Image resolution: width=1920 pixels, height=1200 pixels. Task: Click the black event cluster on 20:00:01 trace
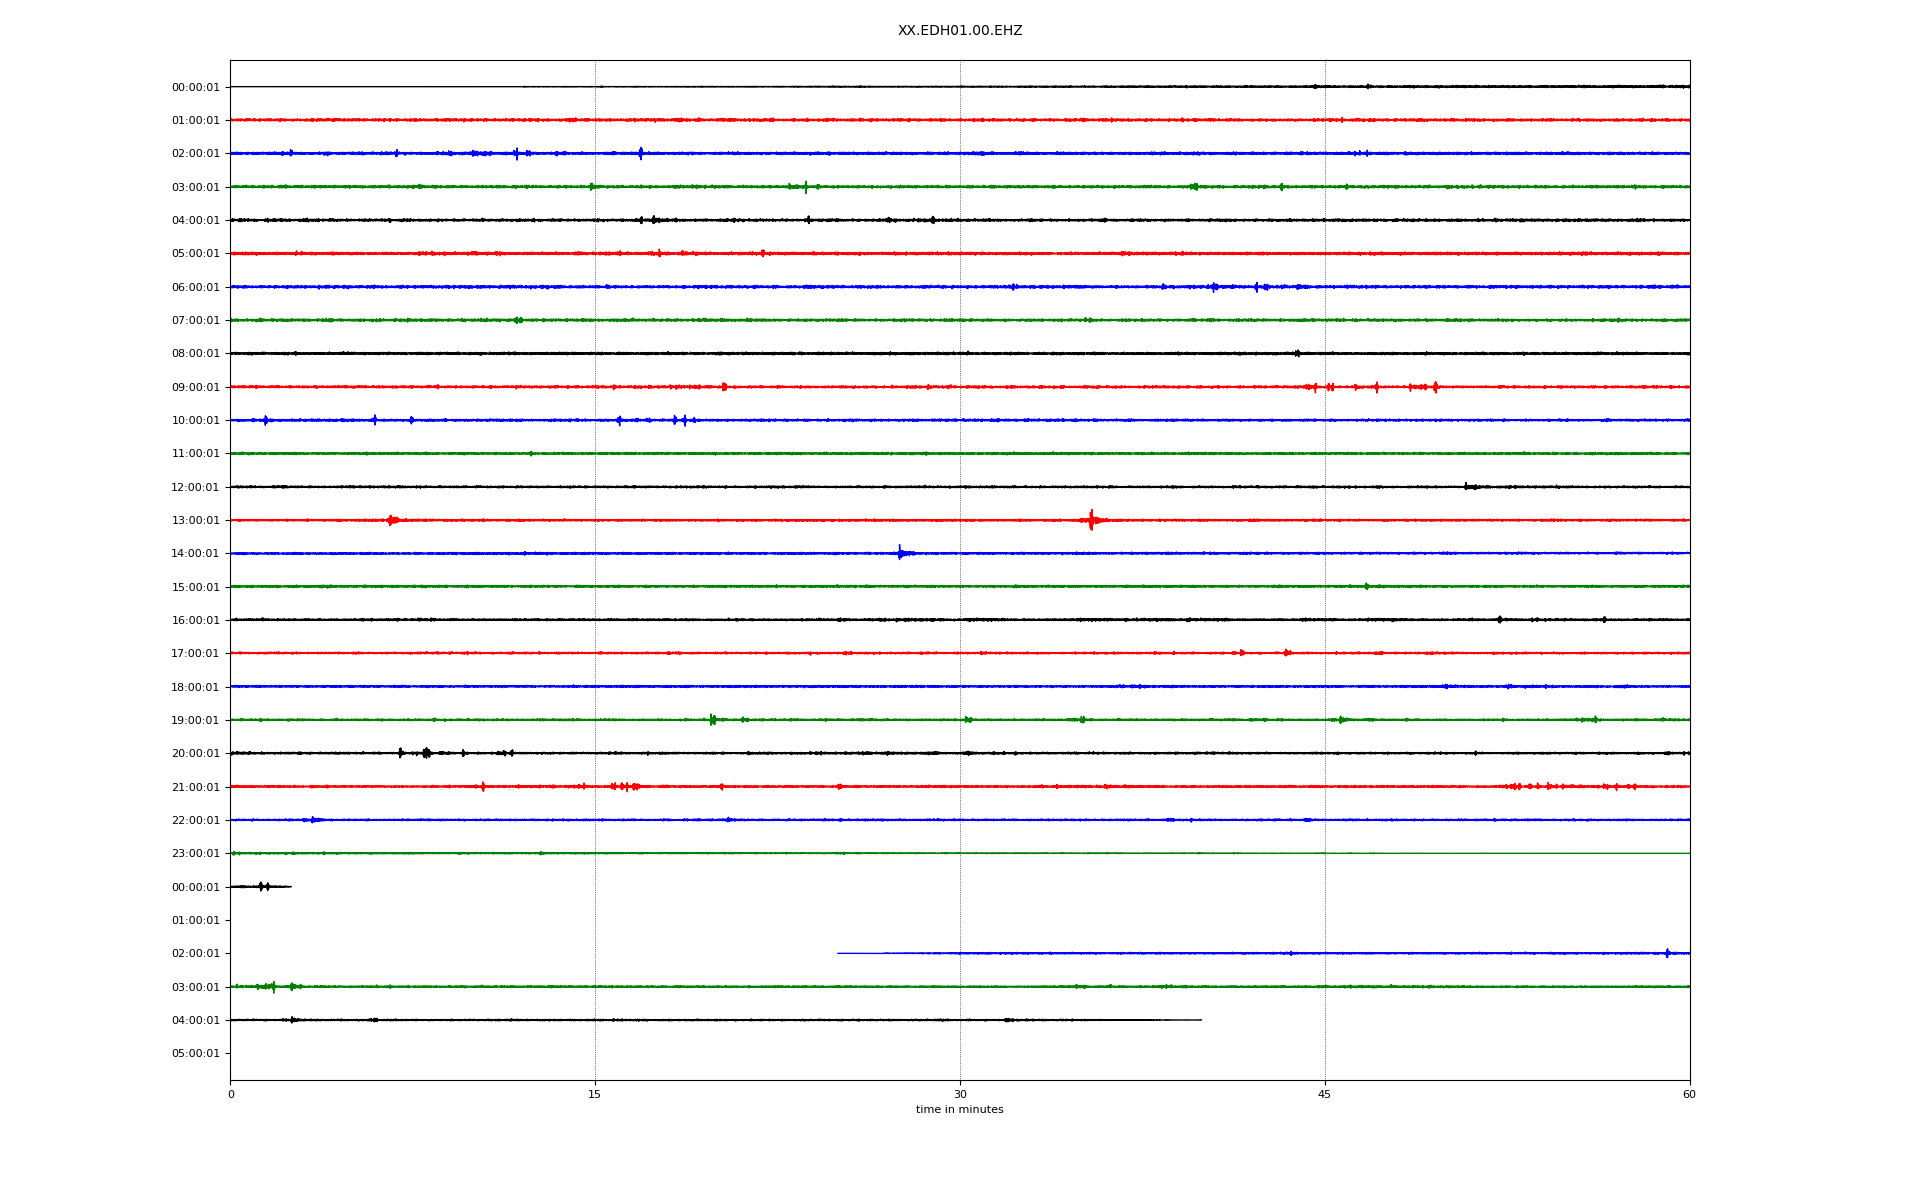point(426,753)
